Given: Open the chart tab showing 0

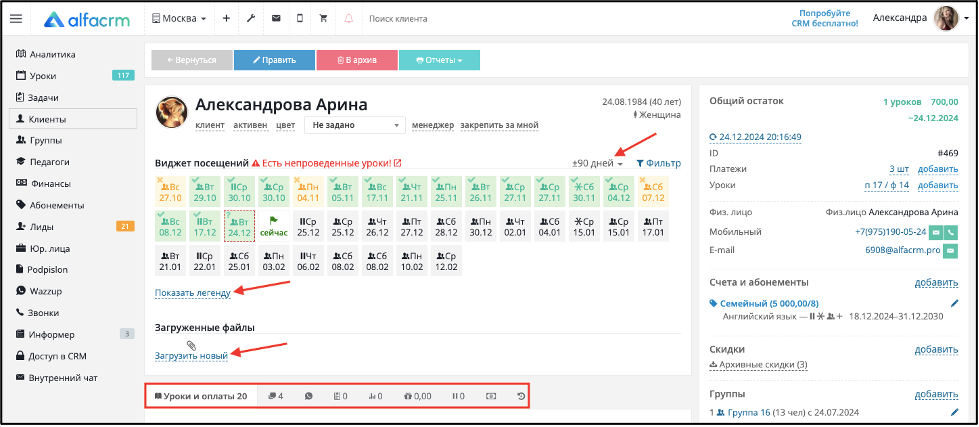Looking at the screenshot, I should click(x=375, y=396).
